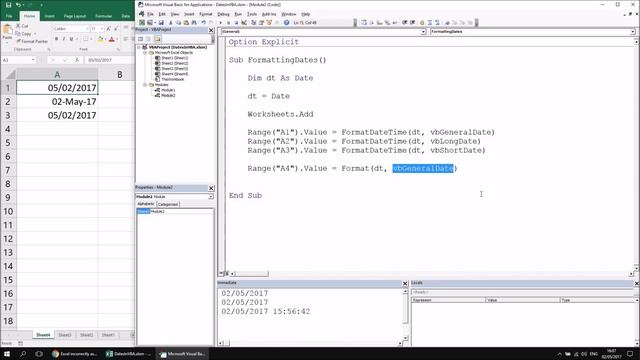Screen dimensions: 640x360
Task: Select the Categorized tab in Properties window
Action: click(x=168, y=204)
